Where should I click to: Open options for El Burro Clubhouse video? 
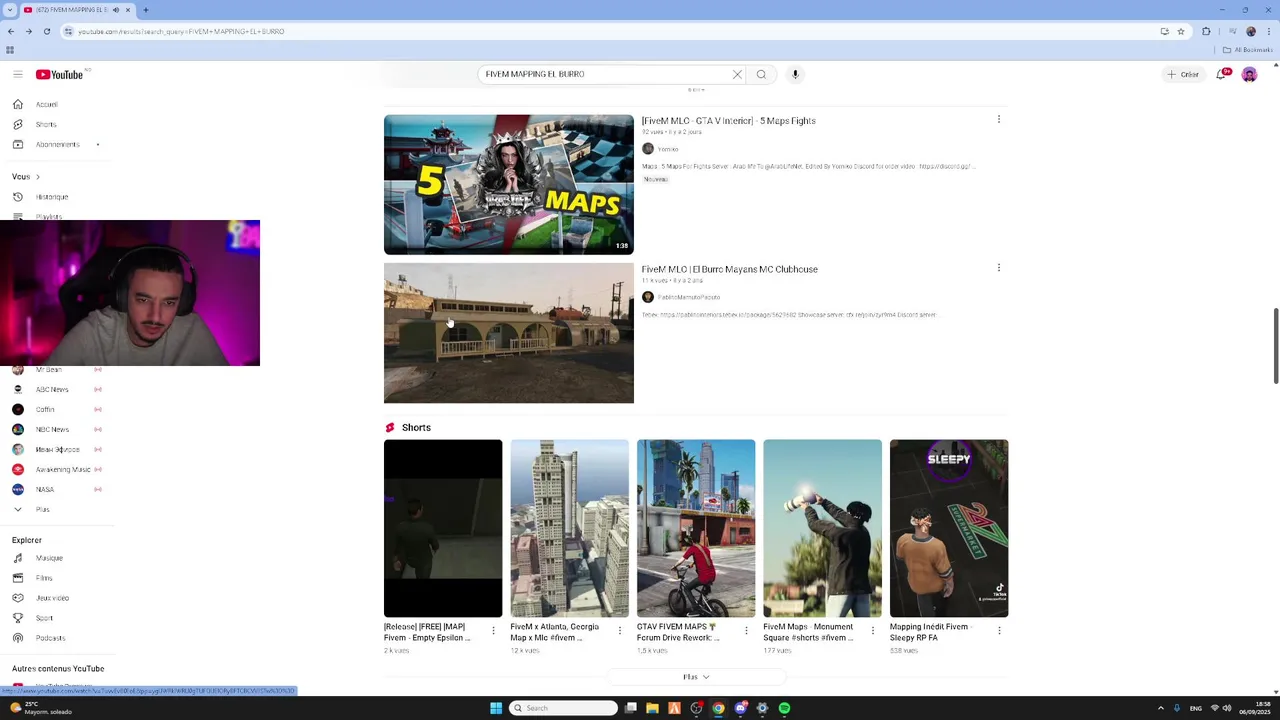(x=998, y=268)
